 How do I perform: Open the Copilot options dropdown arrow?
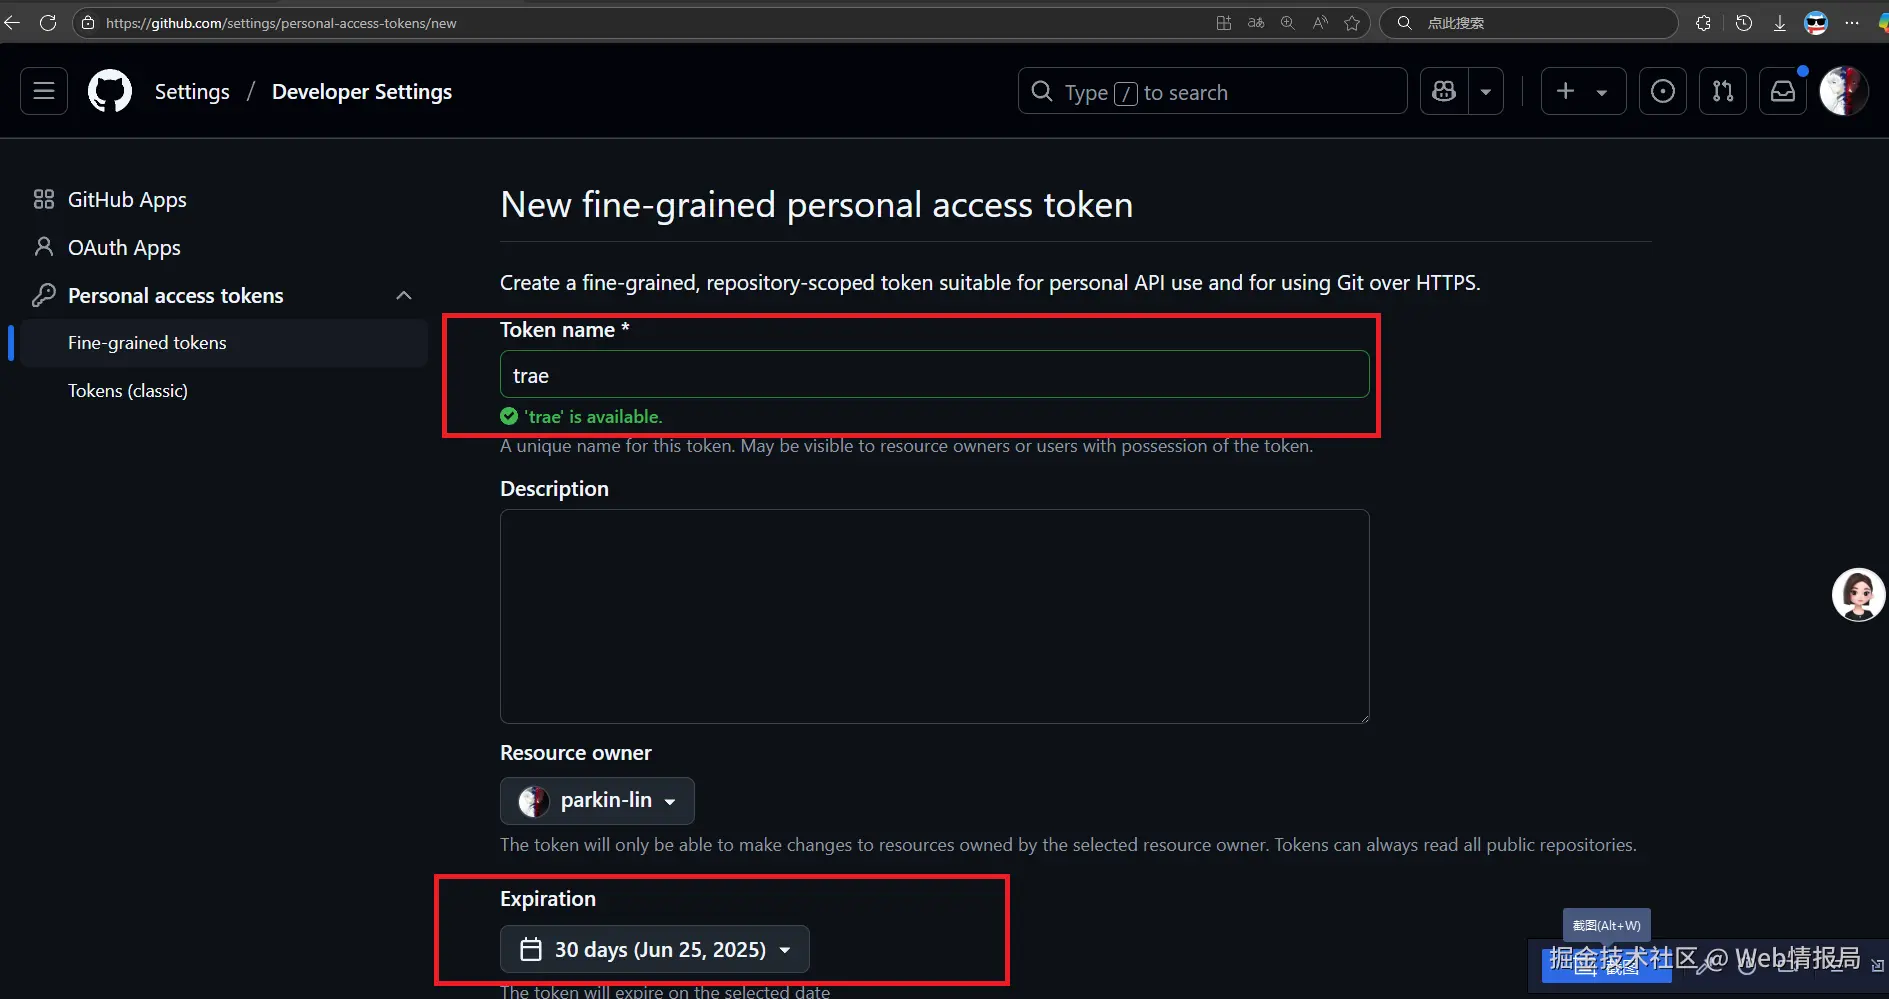(1486, 91)
